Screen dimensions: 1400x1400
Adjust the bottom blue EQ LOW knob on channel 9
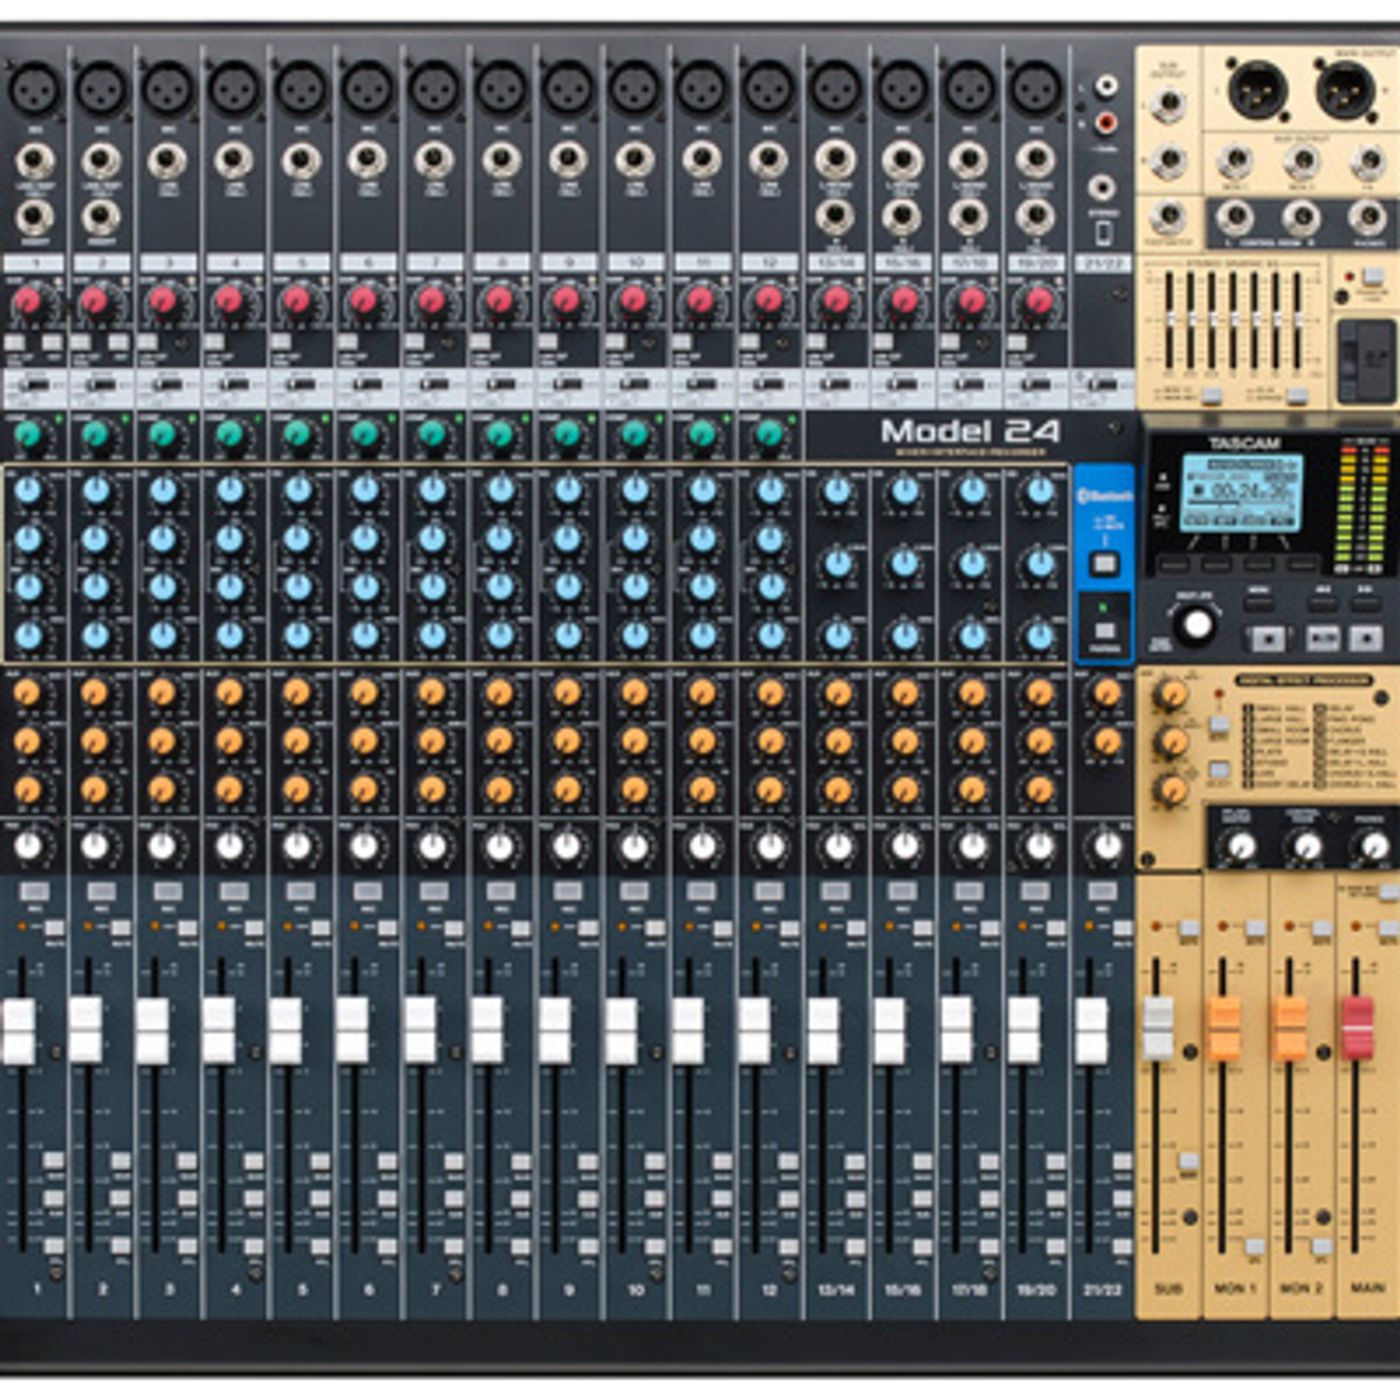(568, 634)
